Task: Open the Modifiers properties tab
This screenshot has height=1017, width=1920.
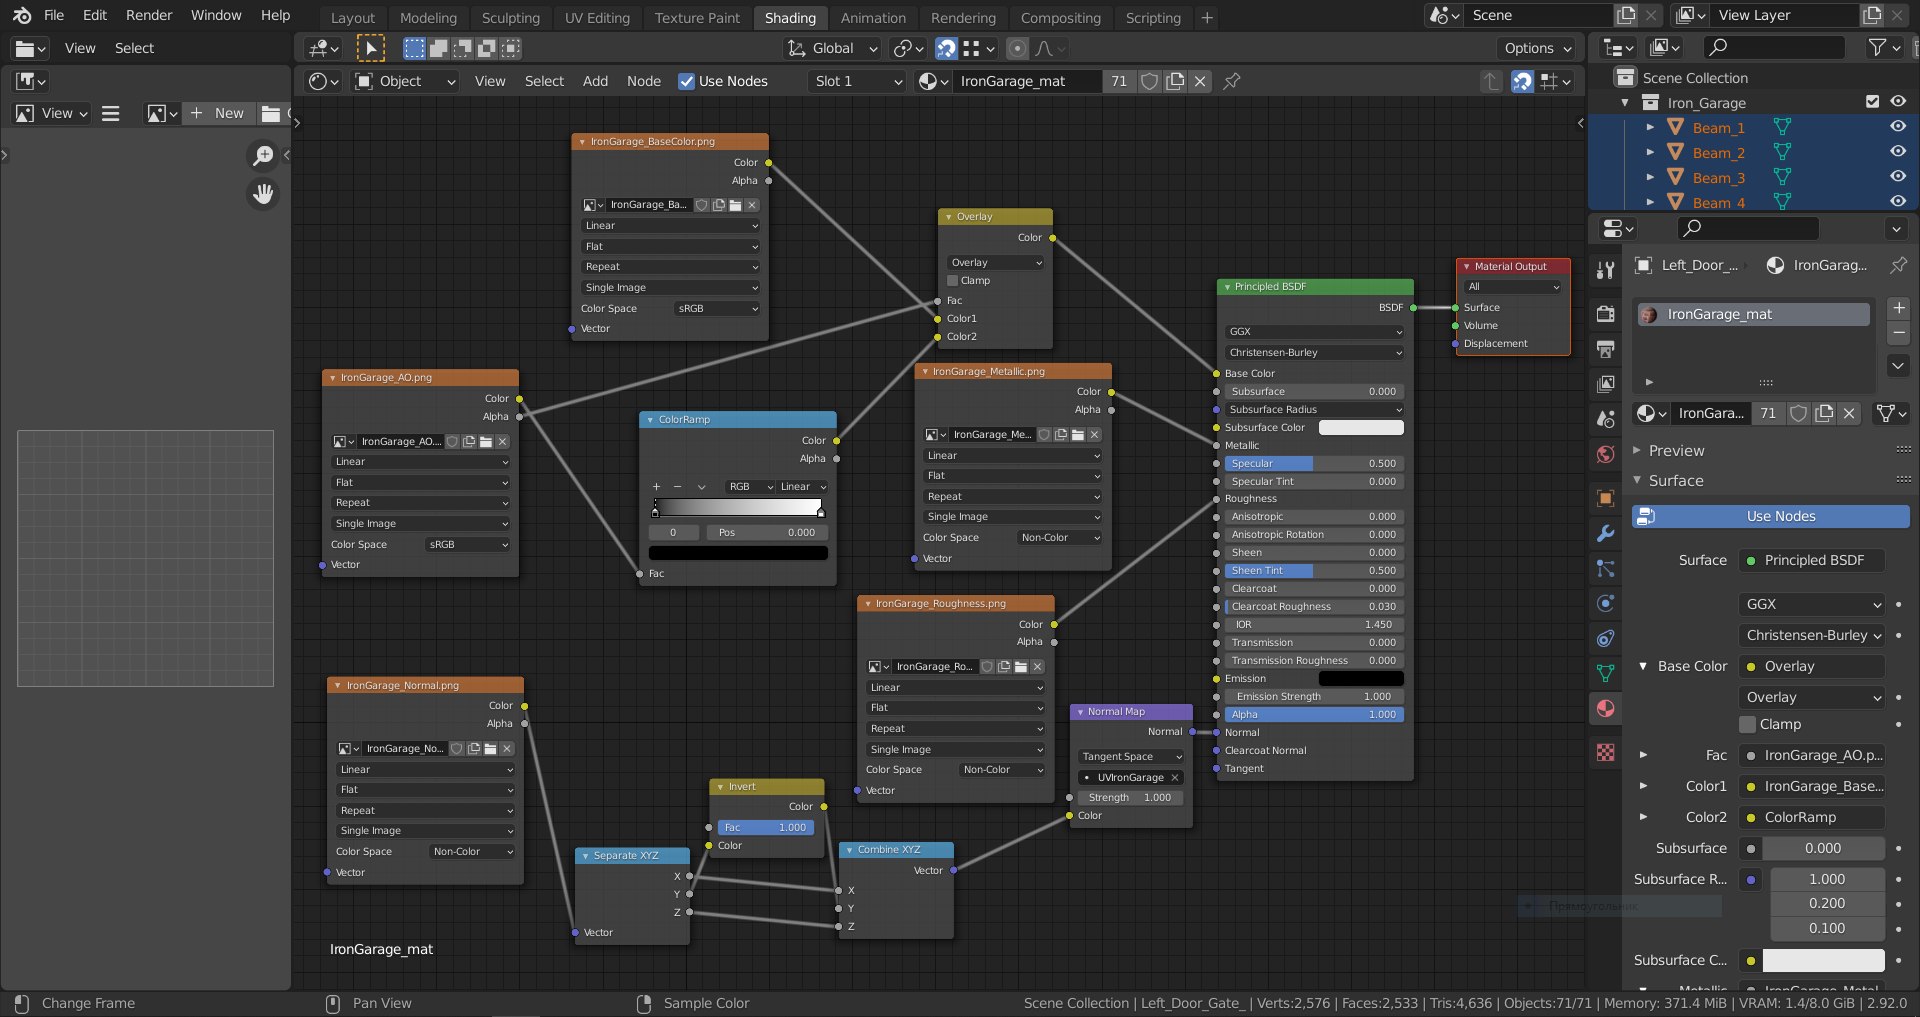Action: pos(1605,533)
